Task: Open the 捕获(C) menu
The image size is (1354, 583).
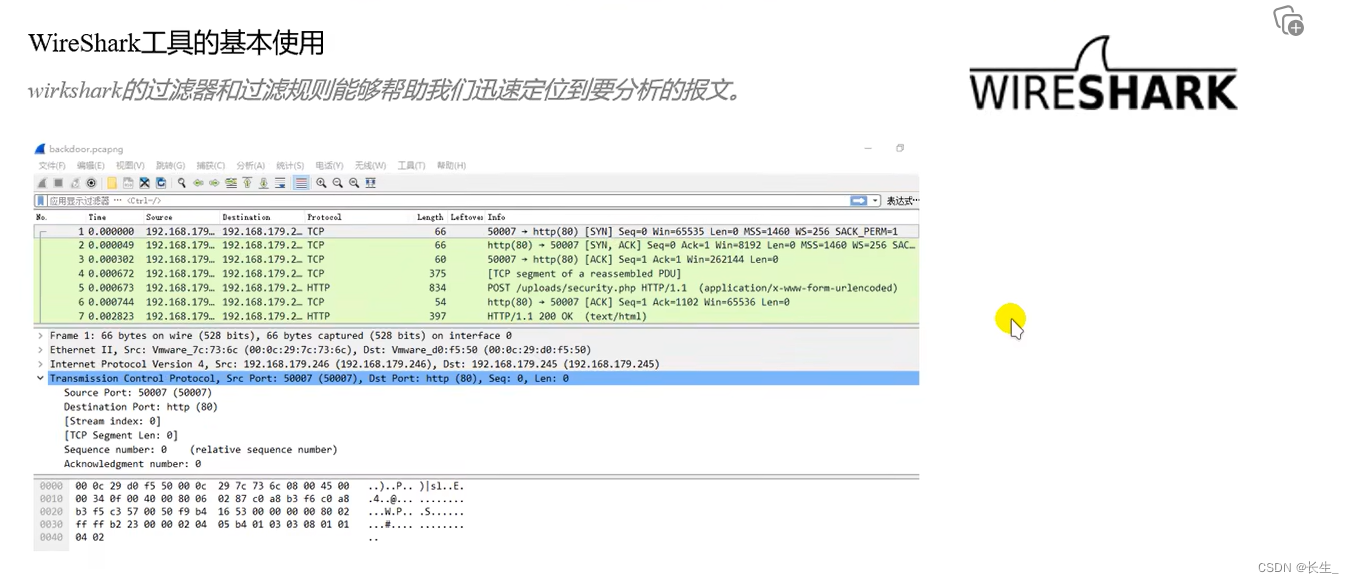Action: (211, 166)
